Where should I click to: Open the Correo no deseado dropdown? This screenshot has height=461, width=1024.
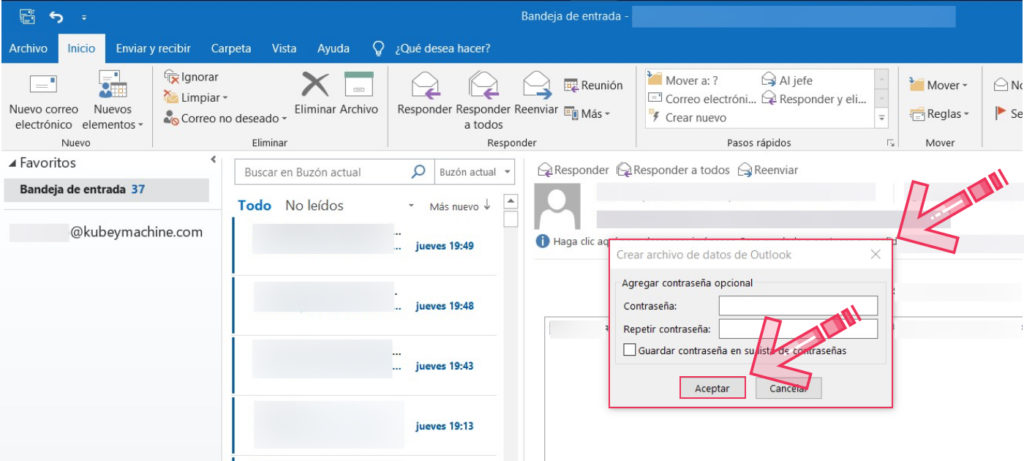225,118
